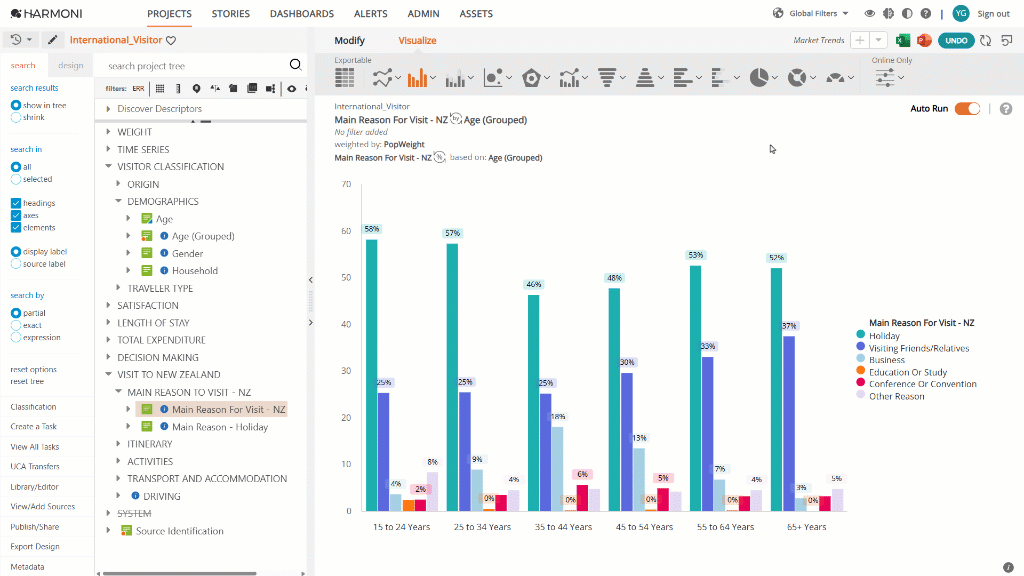1024x576 pixels.
Task: Toggle the Auto Run switch
Action: (x=967, y=108)
